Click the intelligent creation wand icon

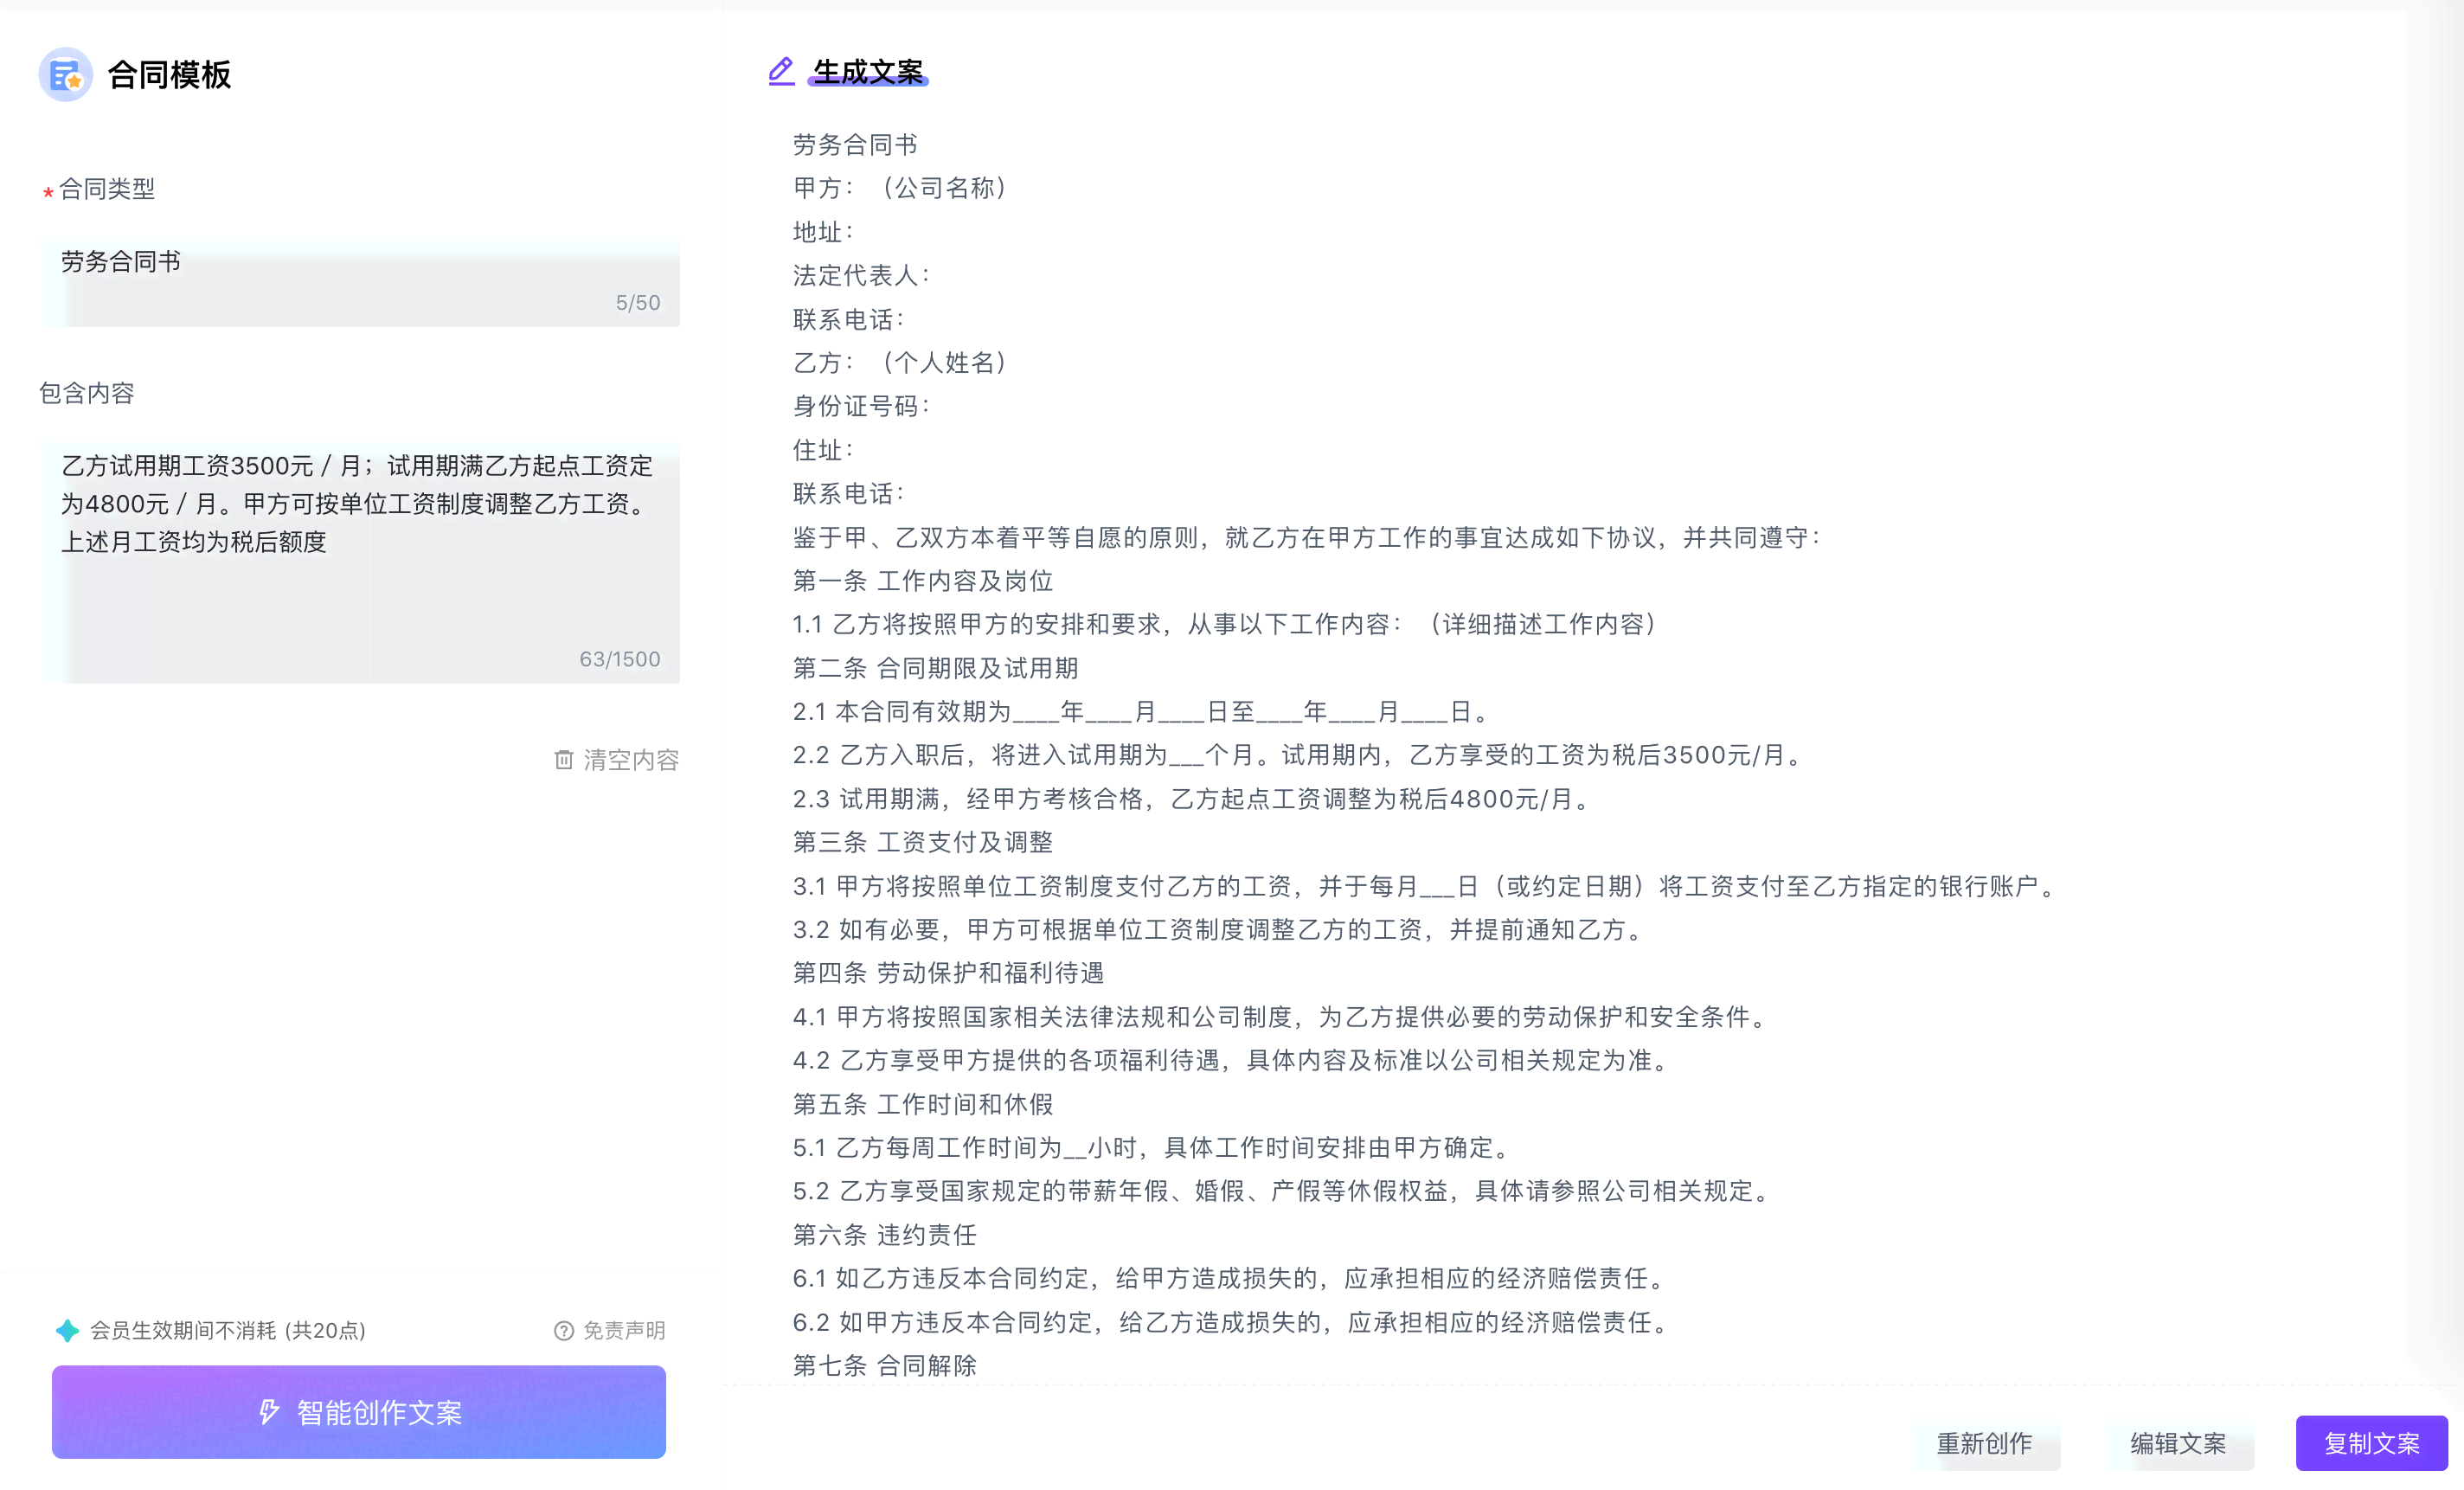(x=267, y=1412)
